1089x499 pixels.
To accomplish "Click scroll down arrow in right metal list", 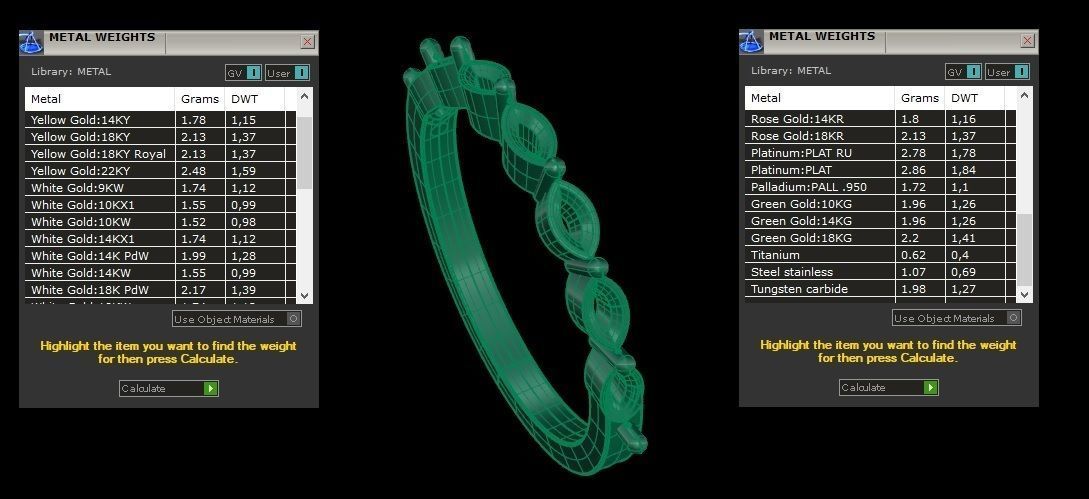I will 1025,294.
